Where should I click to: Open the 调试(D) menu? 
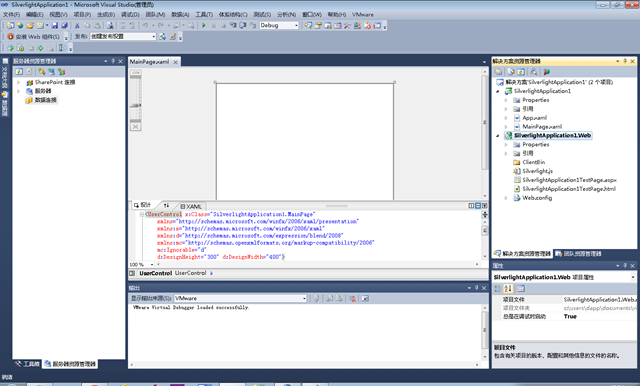[x=130, y=14]
